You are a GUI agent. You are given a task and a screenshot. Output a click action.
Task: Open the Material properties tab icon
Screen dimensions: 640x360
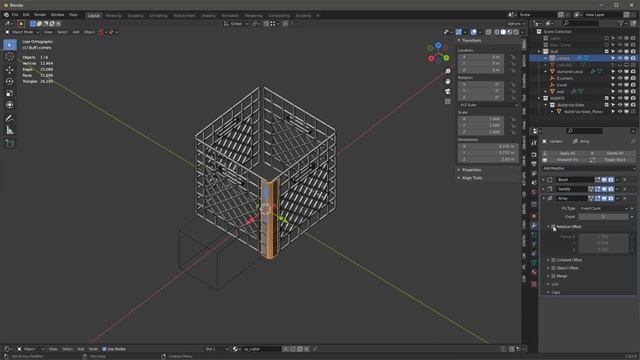(x=534, y=271)
